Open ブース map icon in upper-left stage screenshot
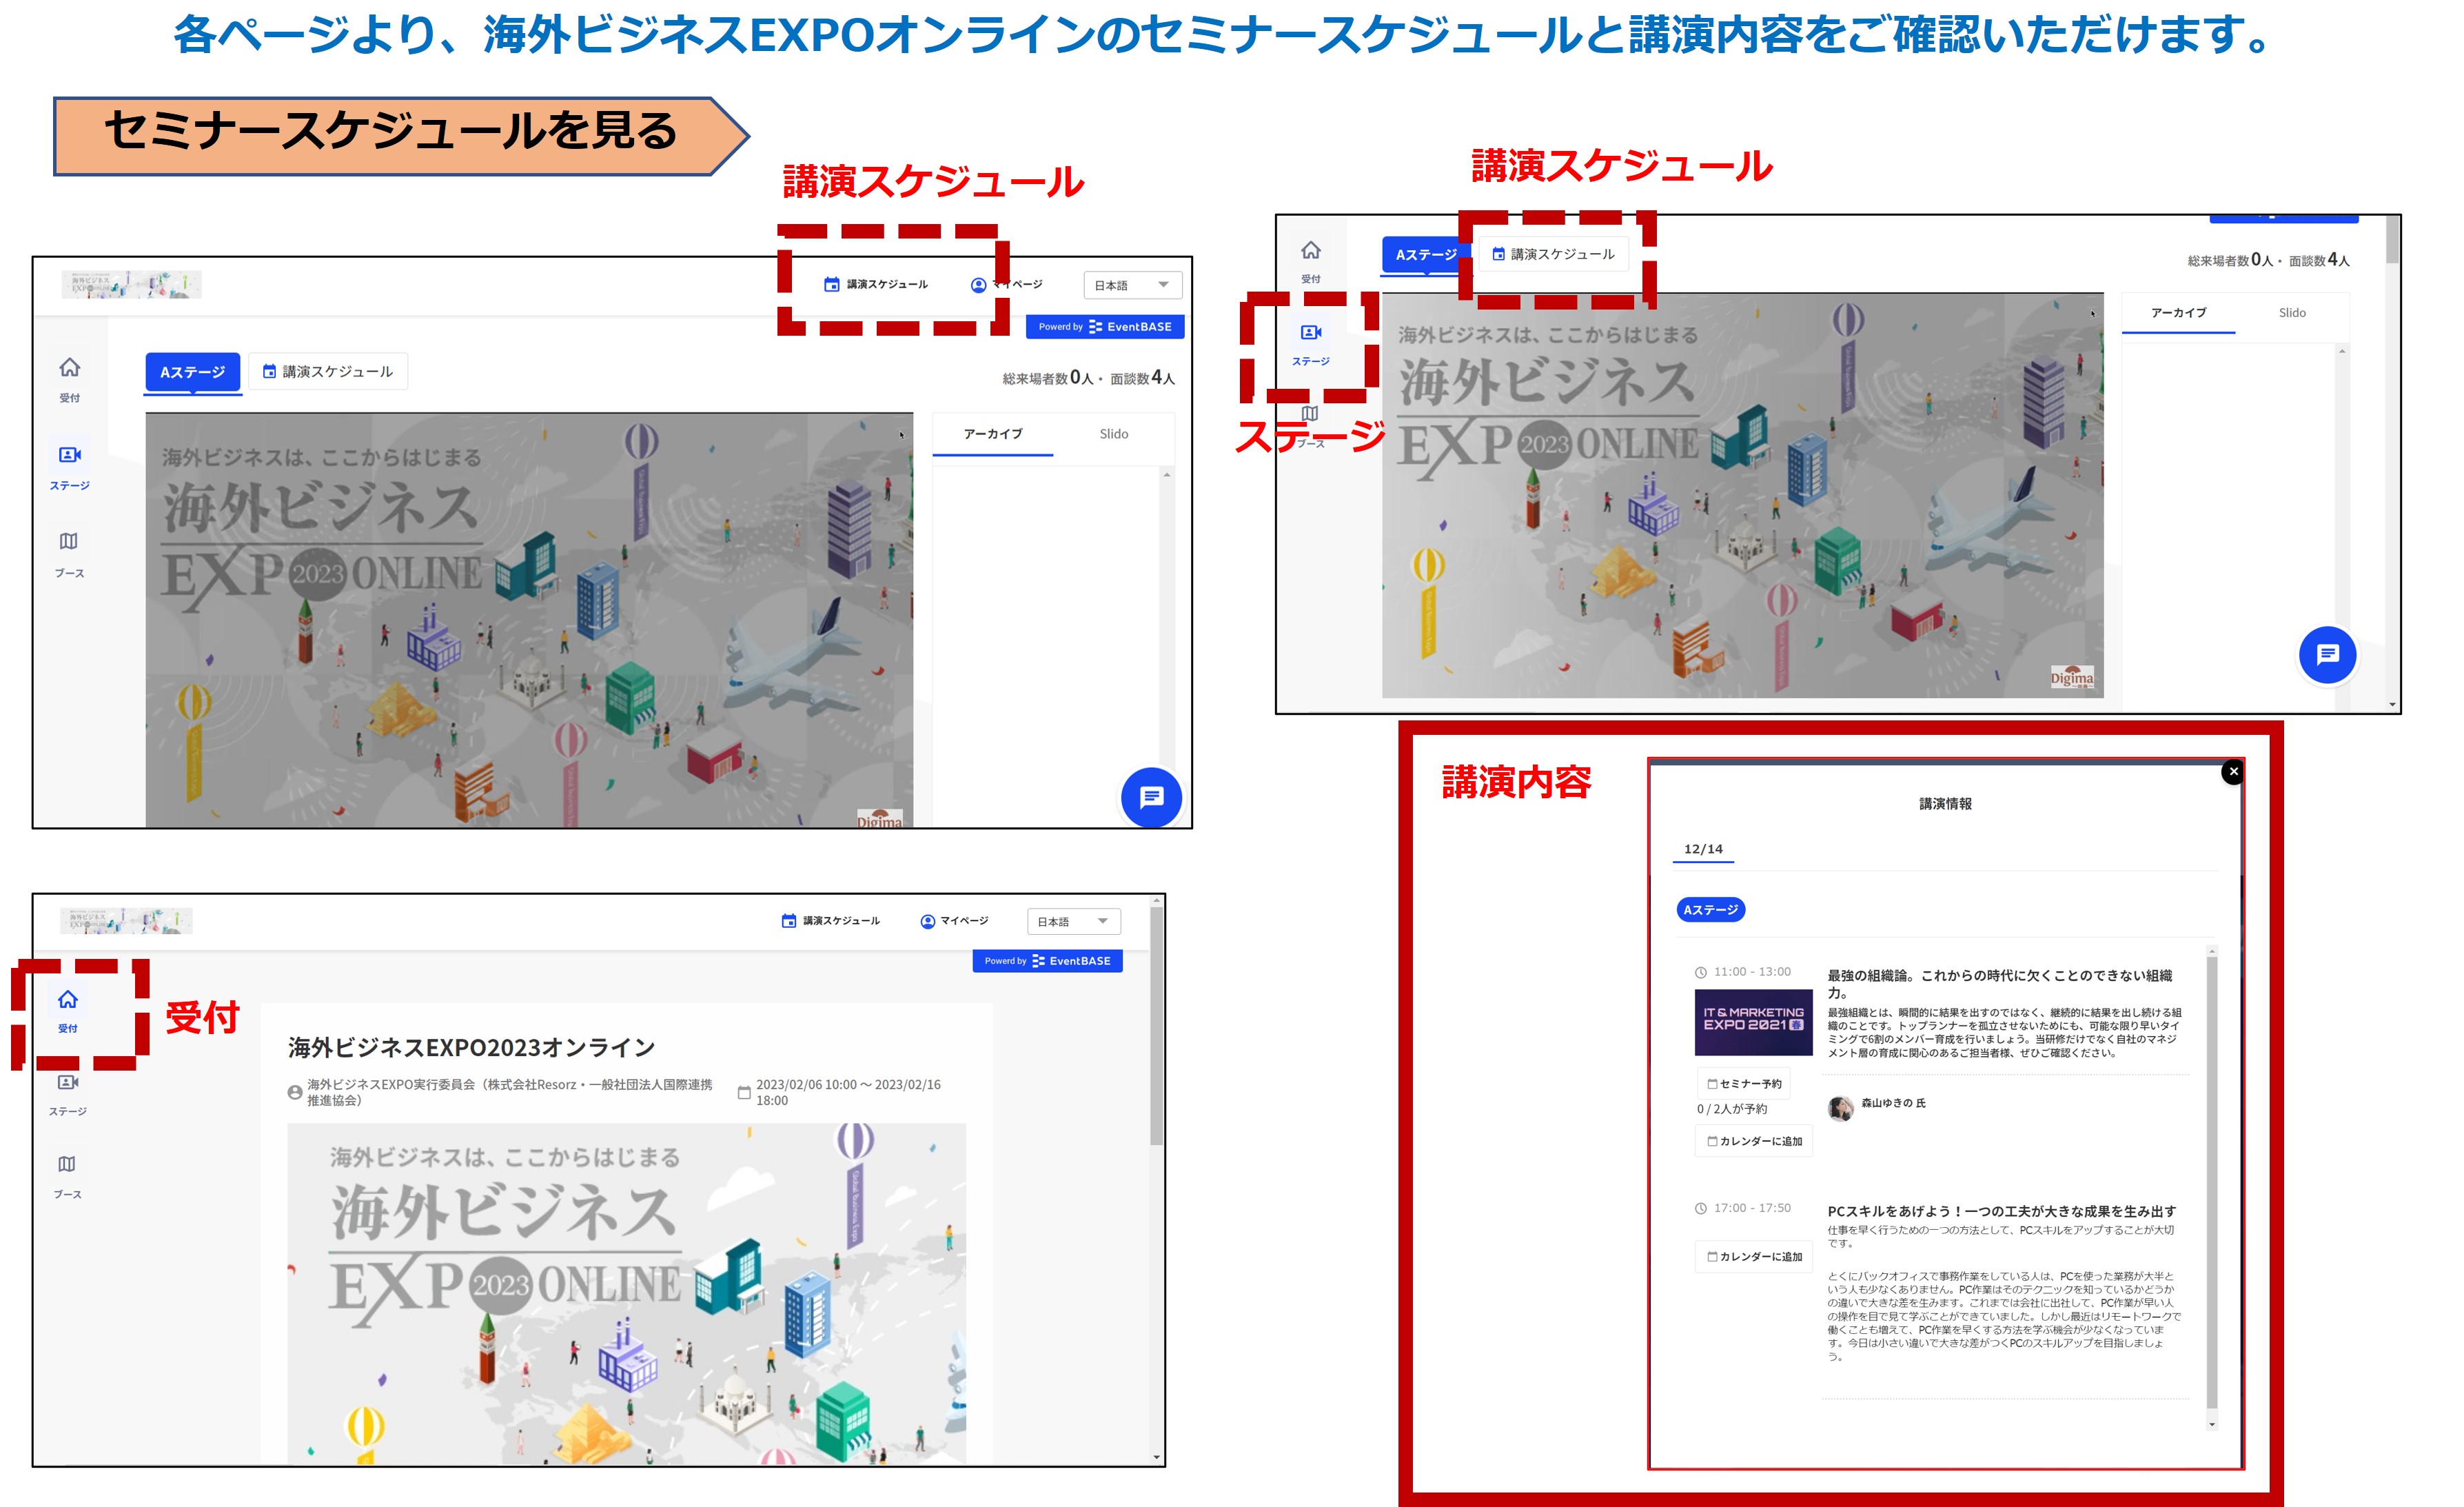Image resolution: width=2464 pixels, height=1507 pixels. [x=69, y=553]
